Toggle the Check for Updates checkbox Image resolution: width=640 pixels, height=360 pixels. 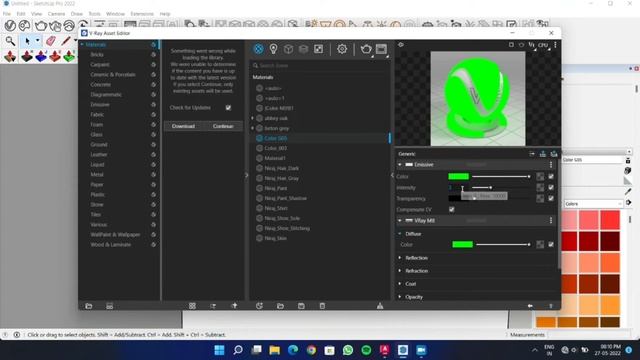pos(228,108)
